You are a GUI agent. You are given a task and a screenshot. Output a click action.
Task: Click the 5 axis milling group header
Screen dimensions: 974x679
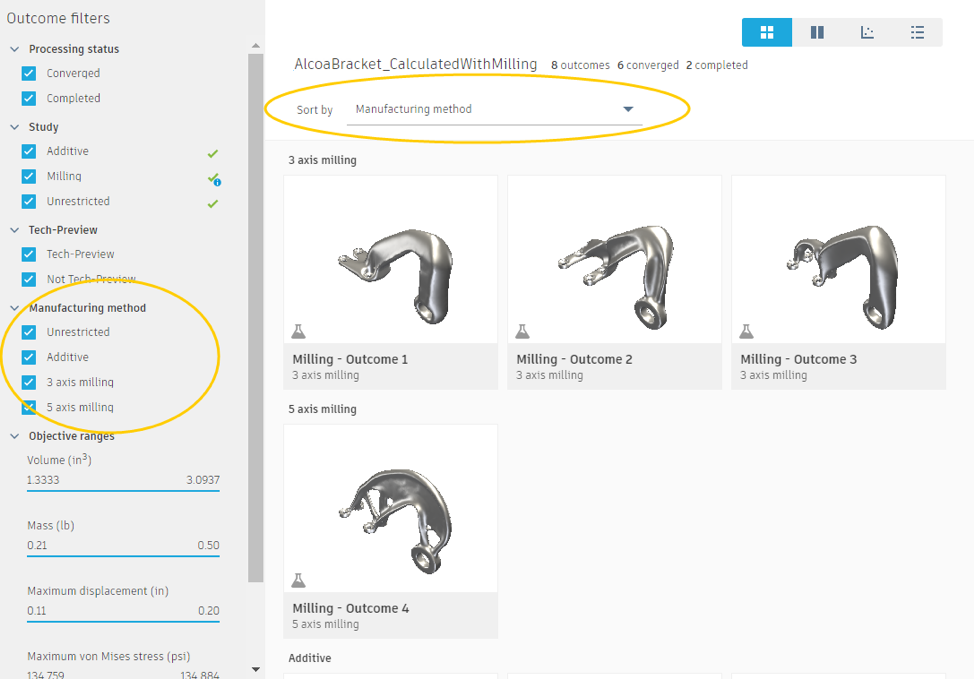[322, 409]
